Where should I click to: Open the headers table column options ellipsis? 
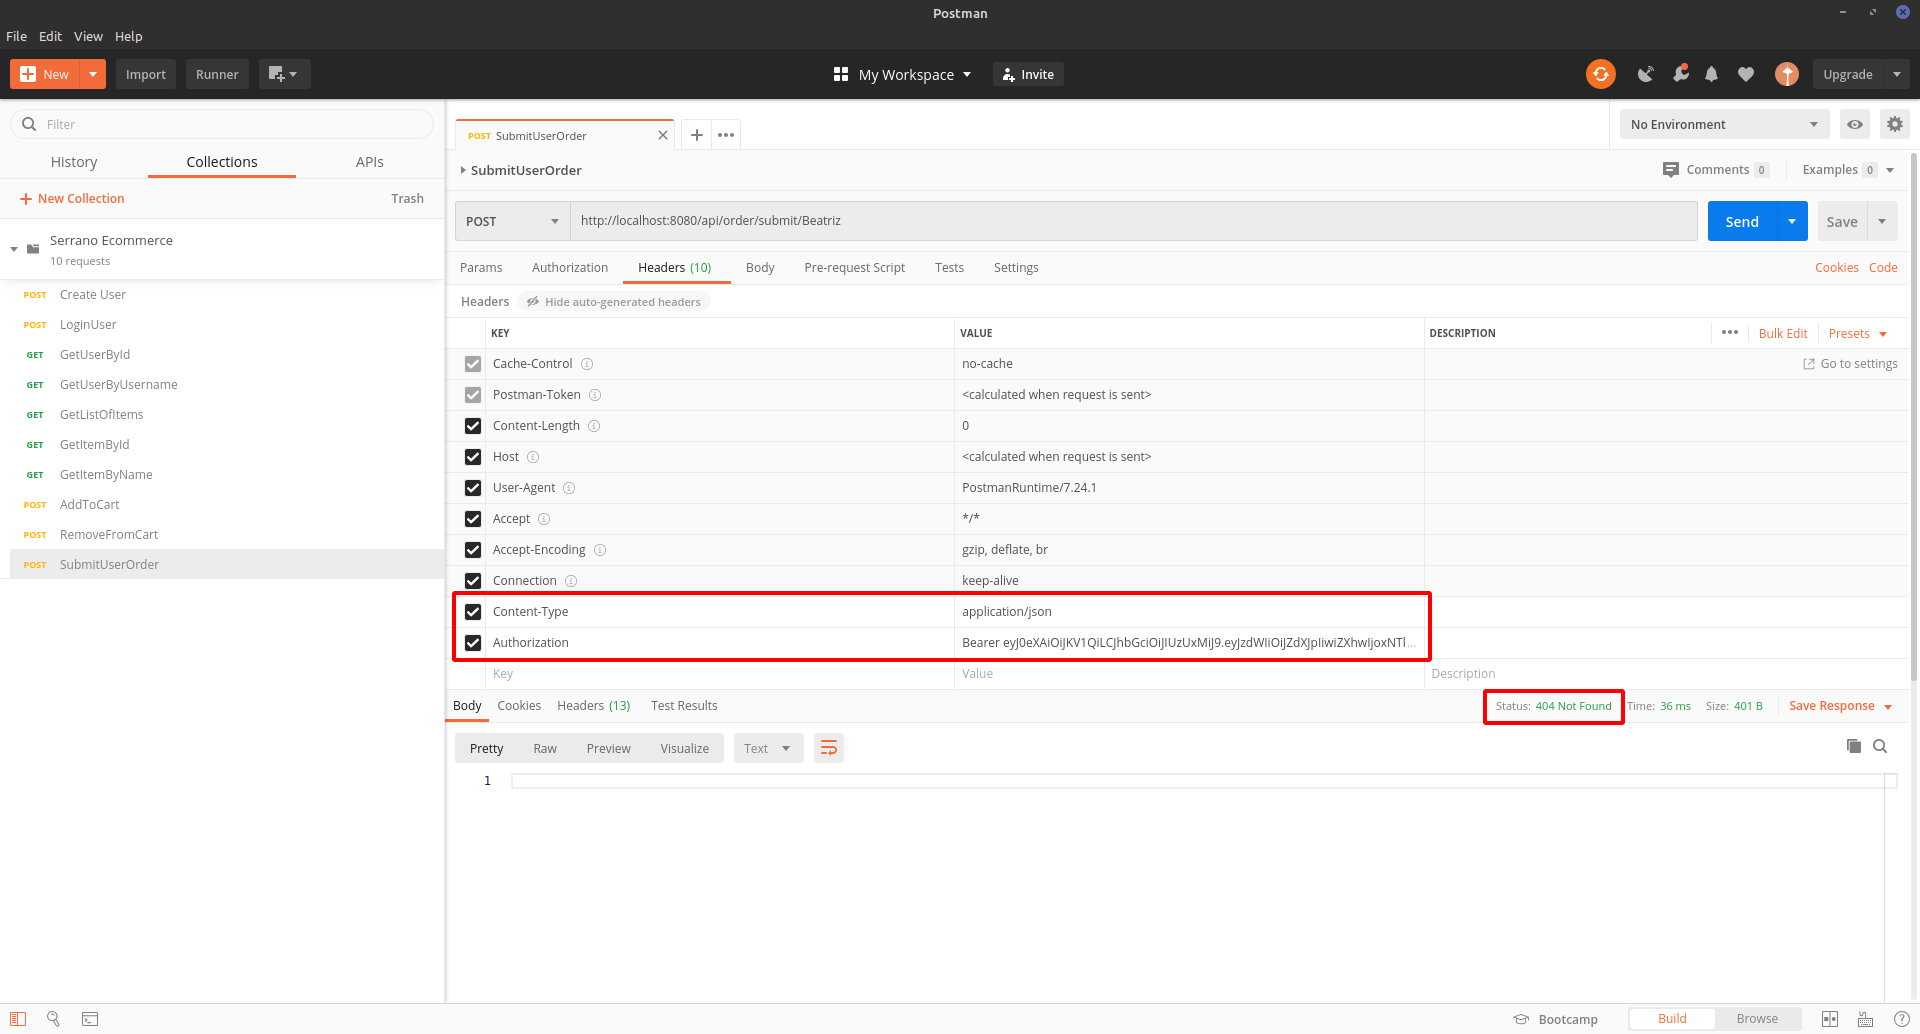(1730, 333)
